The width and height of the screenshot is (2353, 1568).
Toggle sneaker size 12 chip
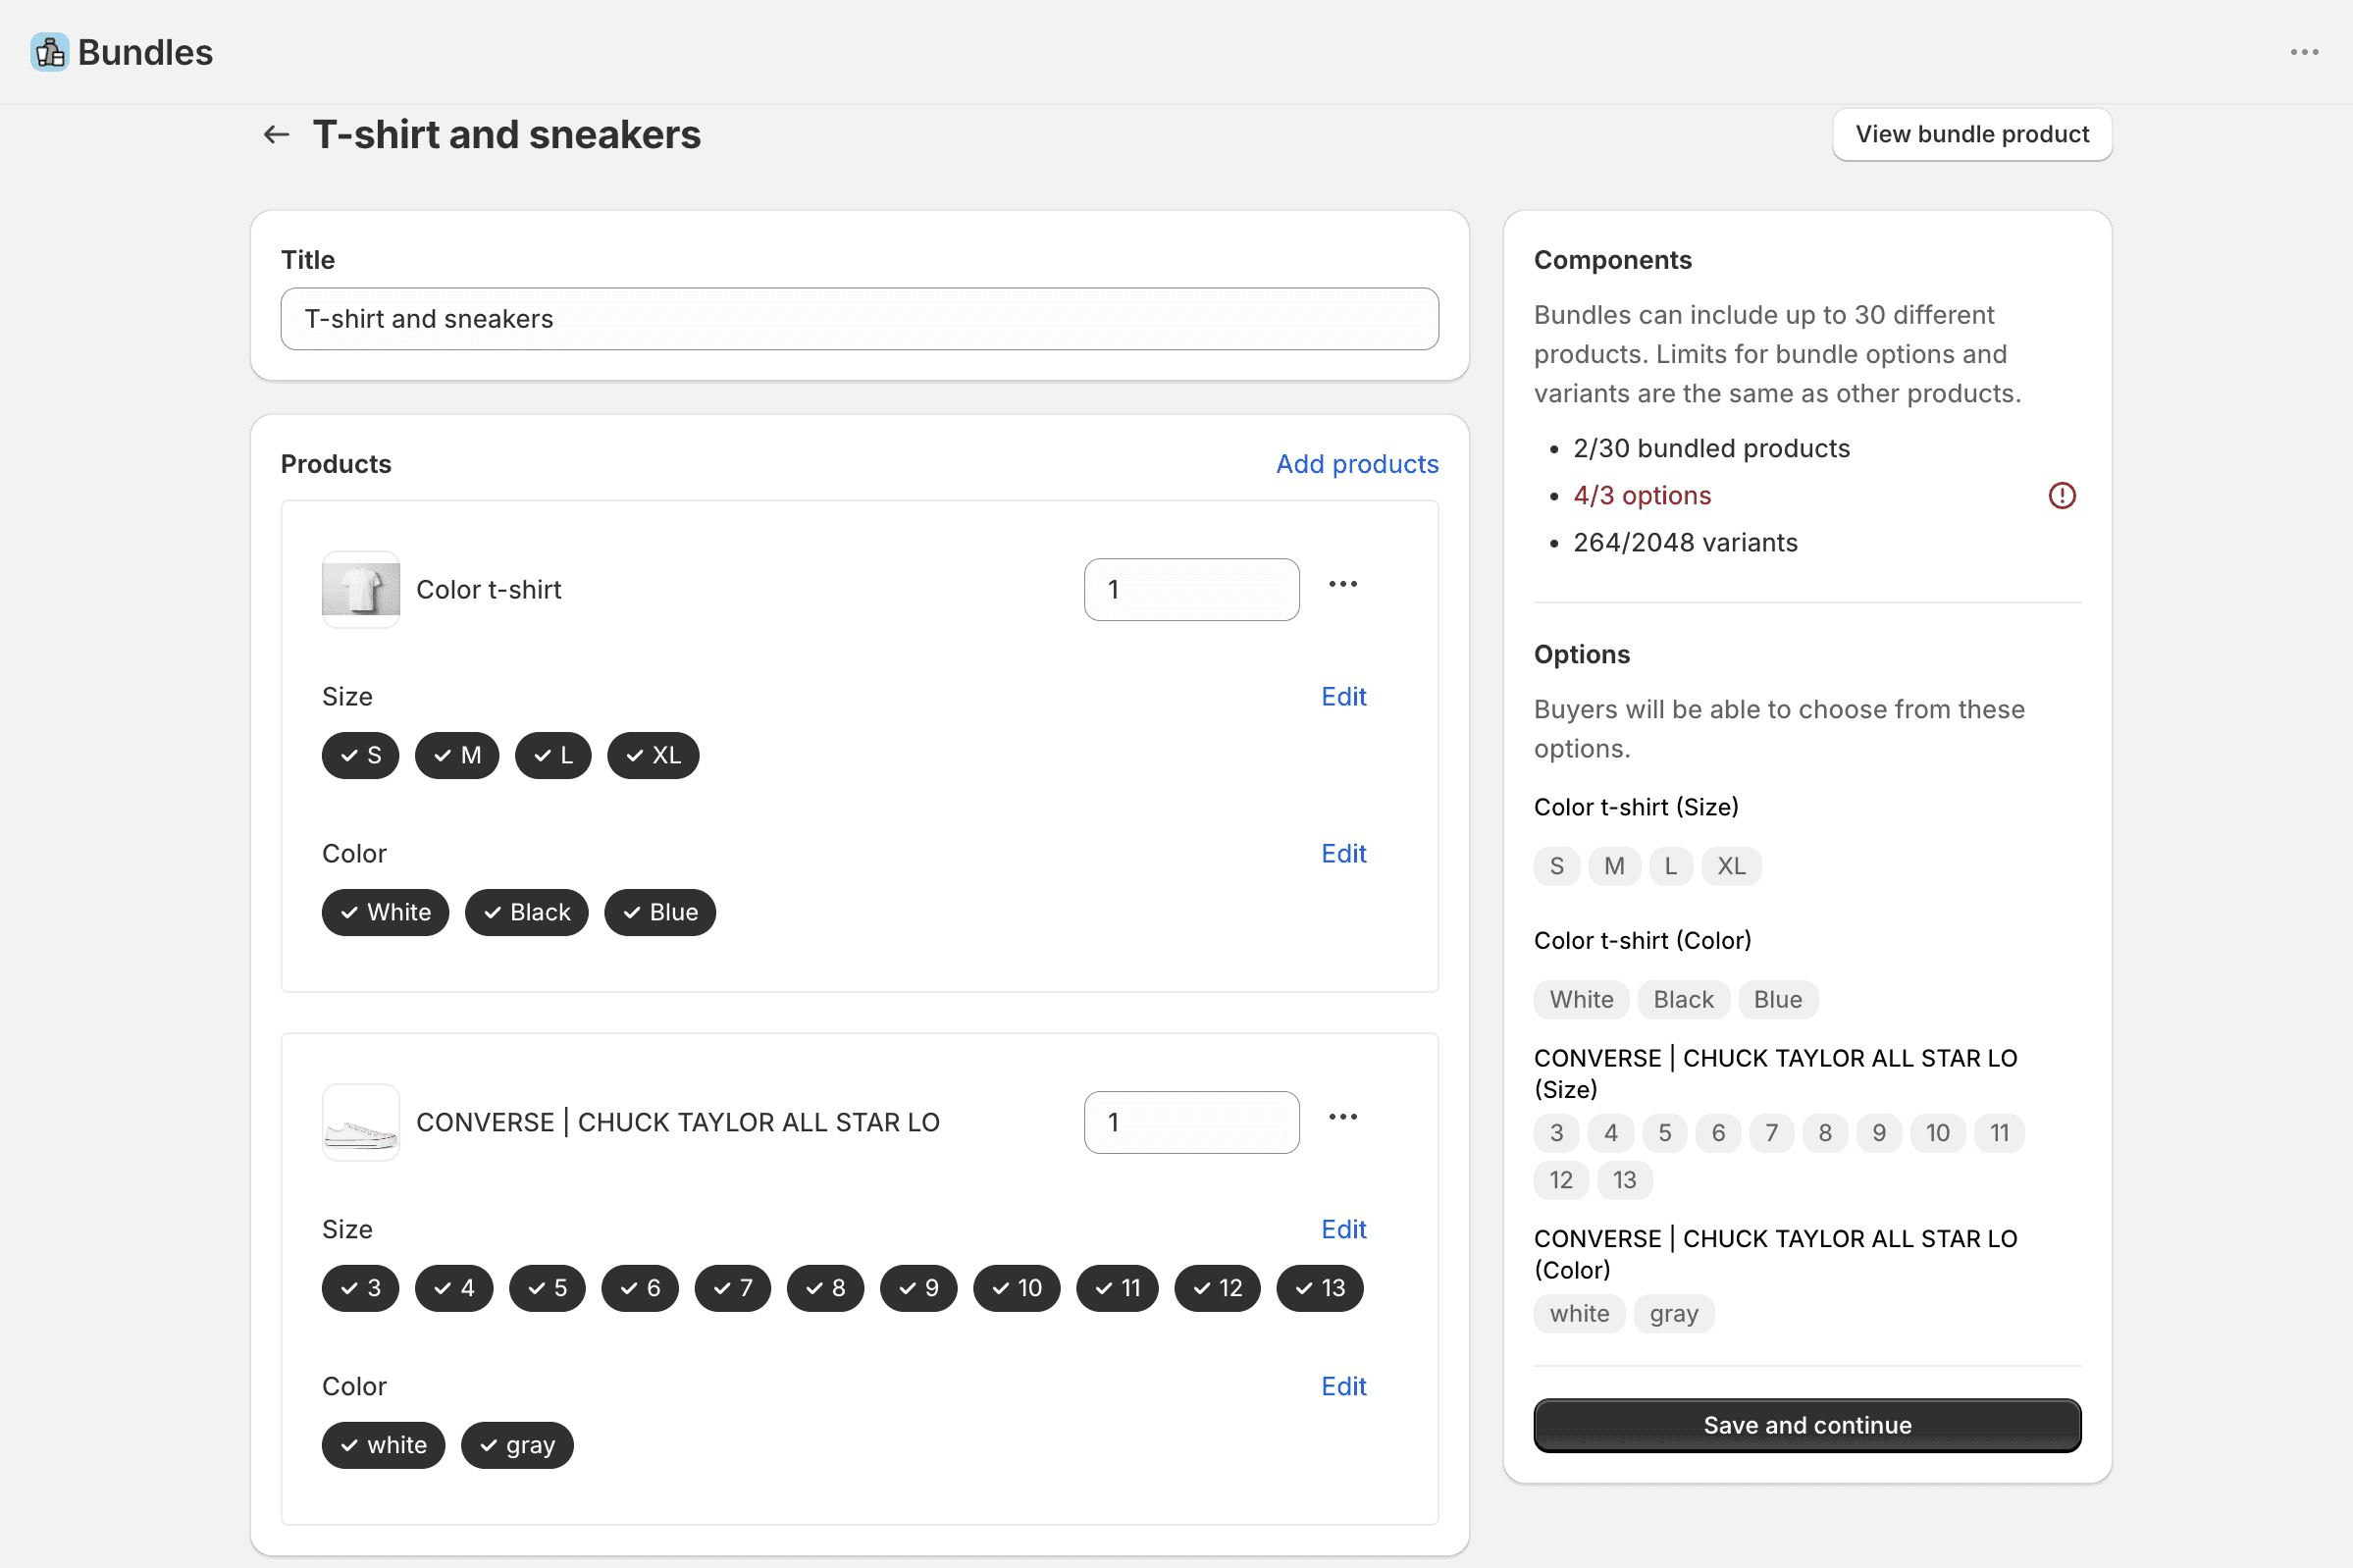pos(1217,1288)
